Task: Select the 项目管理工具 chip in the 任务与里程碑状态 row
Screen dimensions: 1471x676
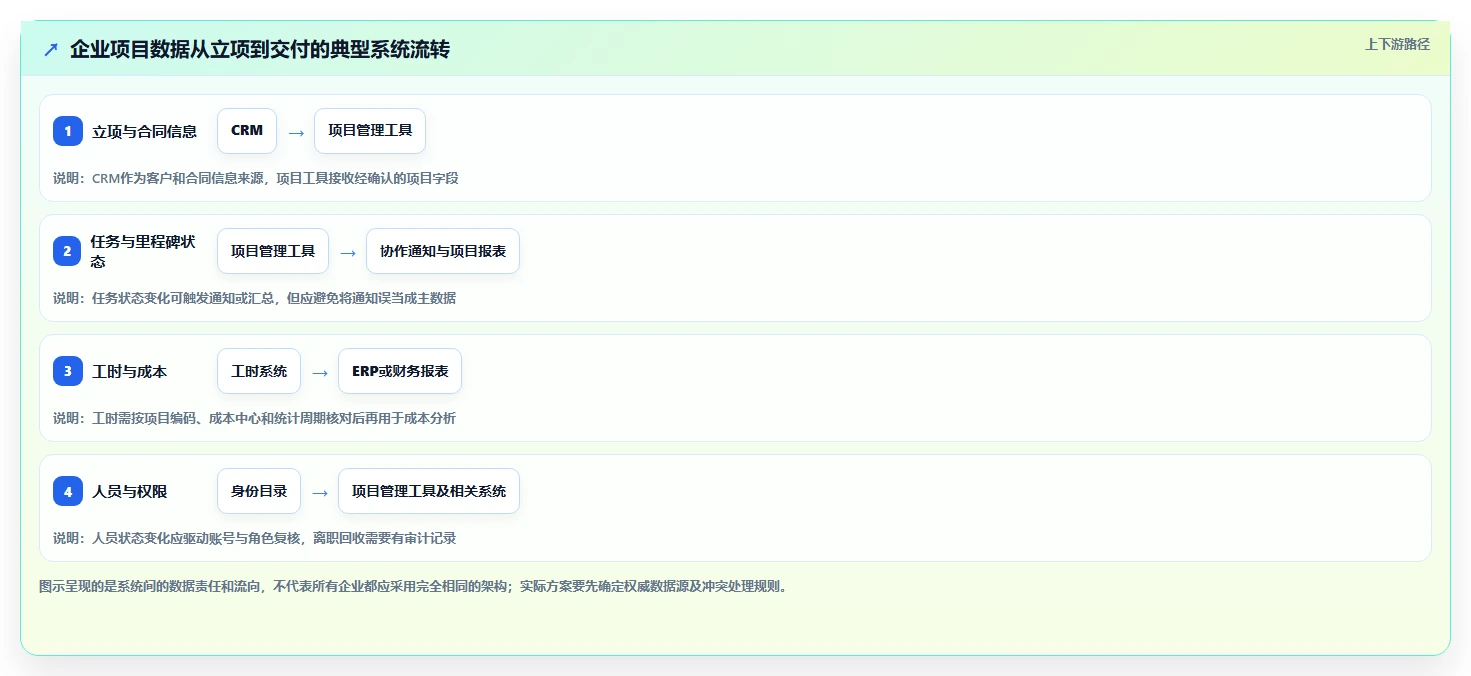Action: point(273,251)
